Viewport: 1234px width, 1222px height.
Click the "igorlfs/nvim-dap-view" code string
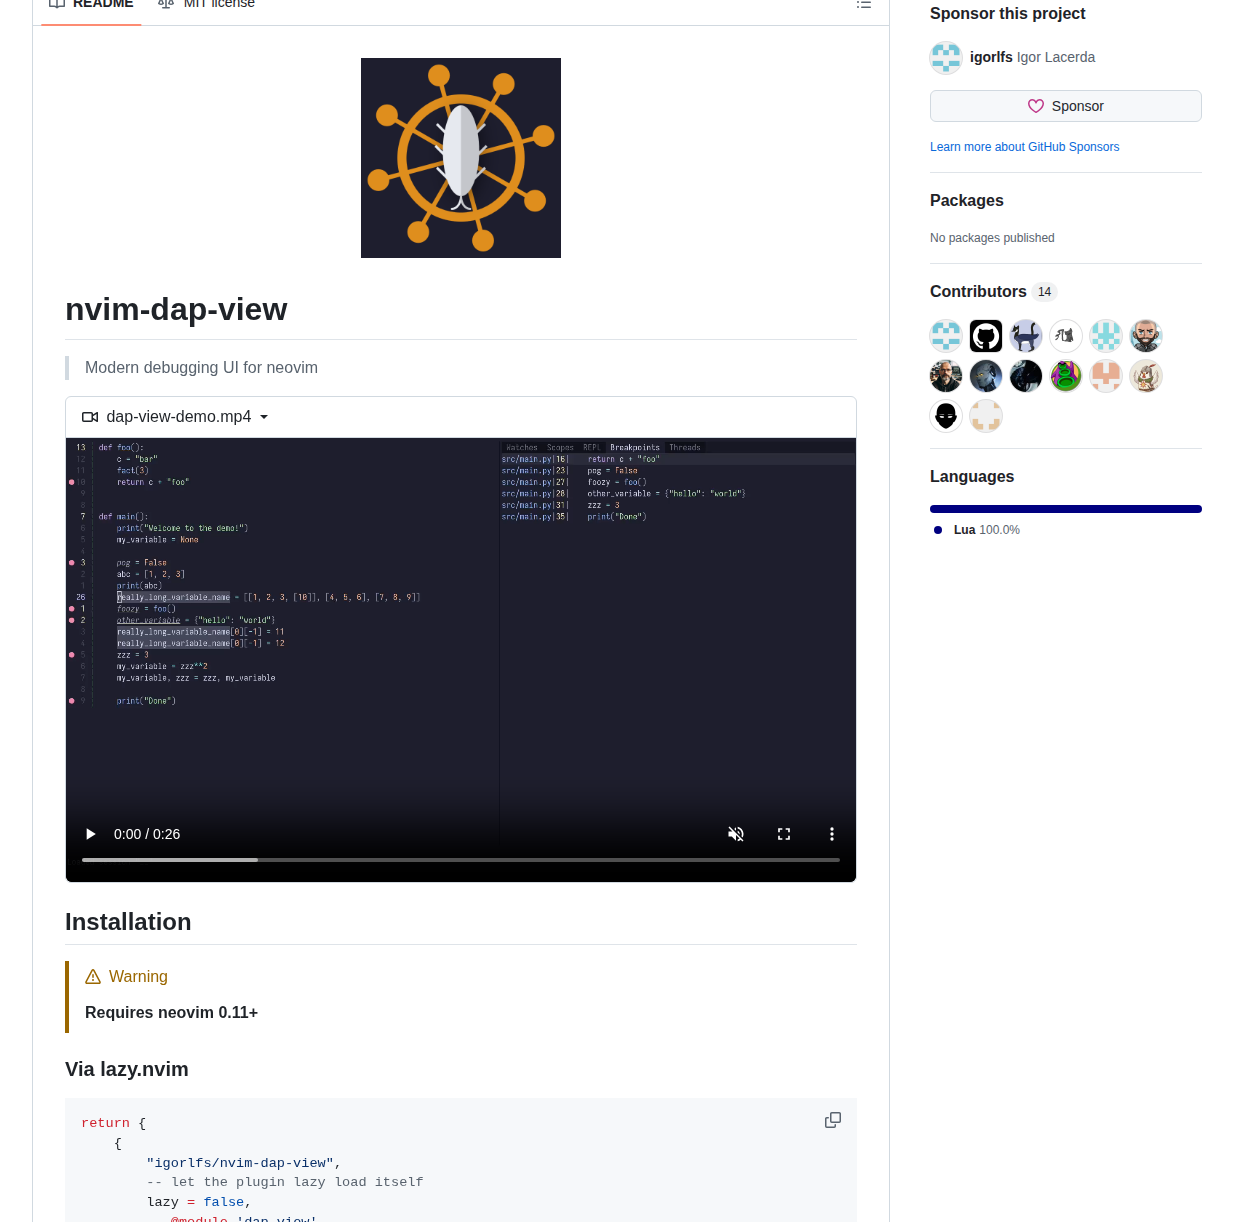(240, 1163)
